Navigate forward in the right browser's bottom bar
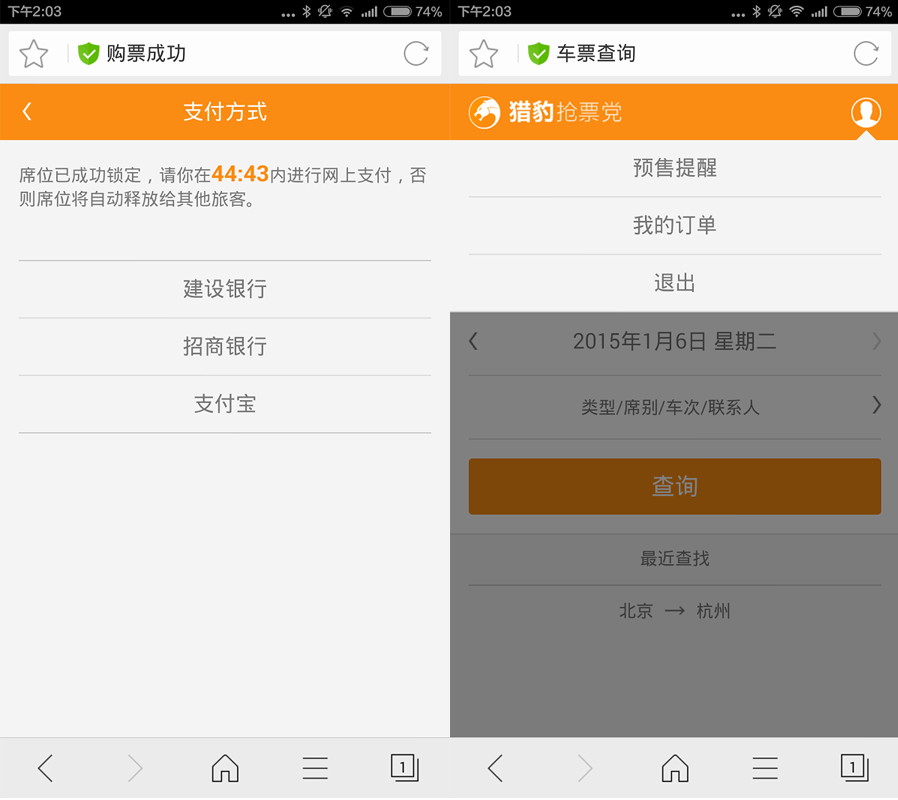 (x=585, y=769)
